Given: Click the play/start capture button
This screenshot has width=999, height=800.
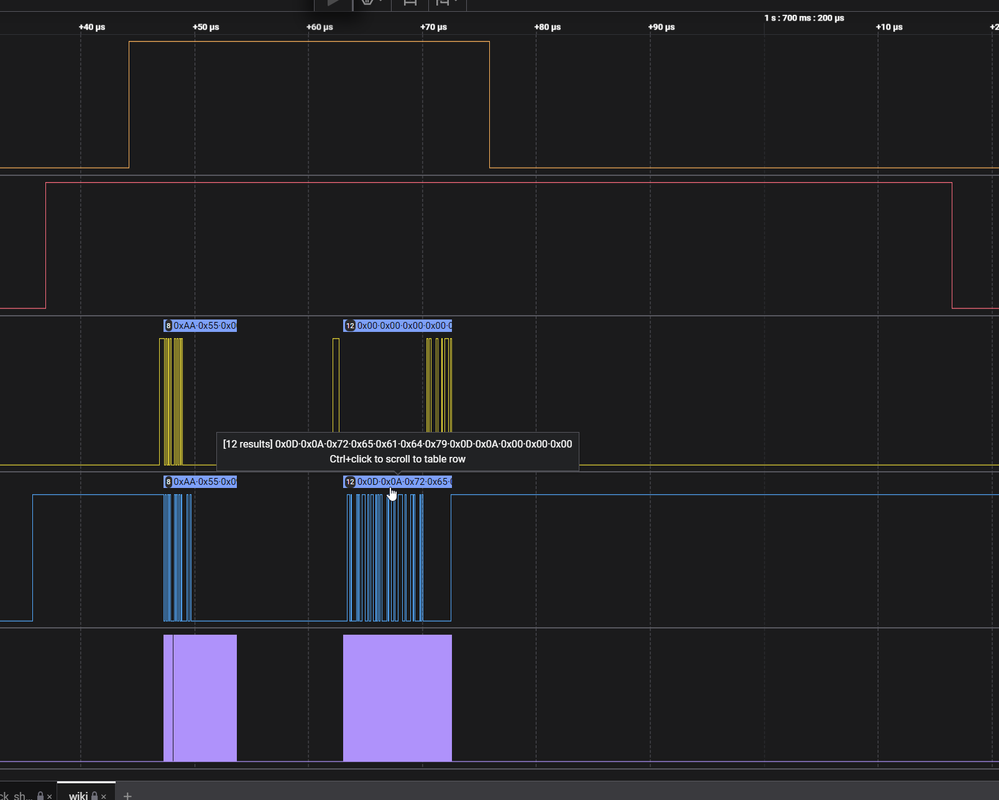Looking at the screenshot, I should coord(333,4).
